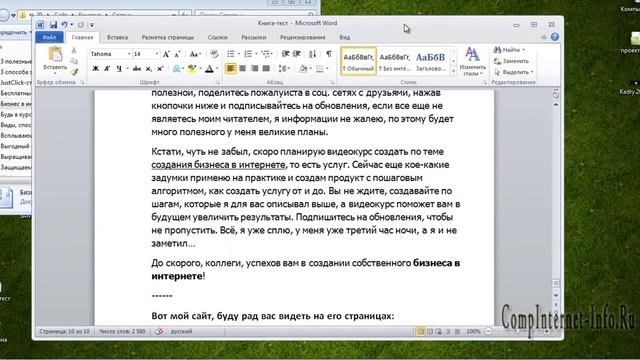Viewport: 640px width, 360px height.
Task: Increase font size with Grow Font
Action: [166, 54]
